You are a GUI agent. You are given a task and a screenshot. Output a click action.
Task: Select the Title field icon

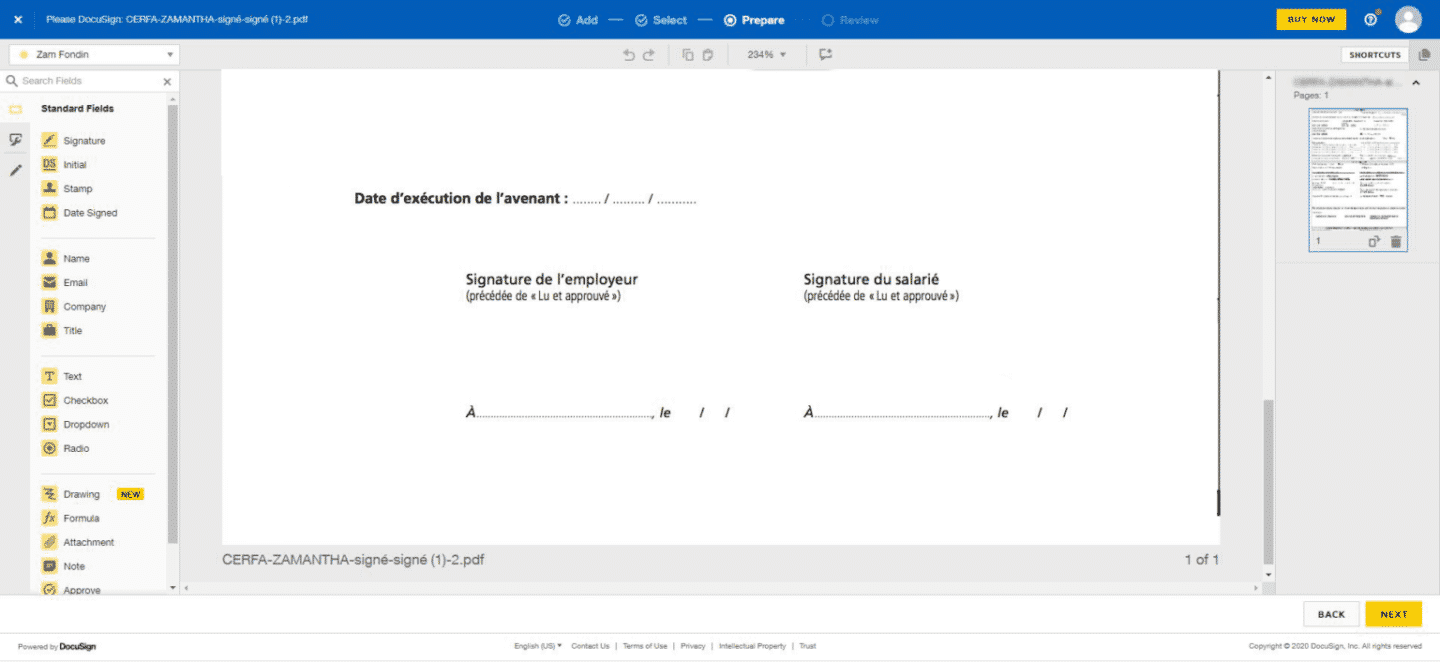click(49, 331)
